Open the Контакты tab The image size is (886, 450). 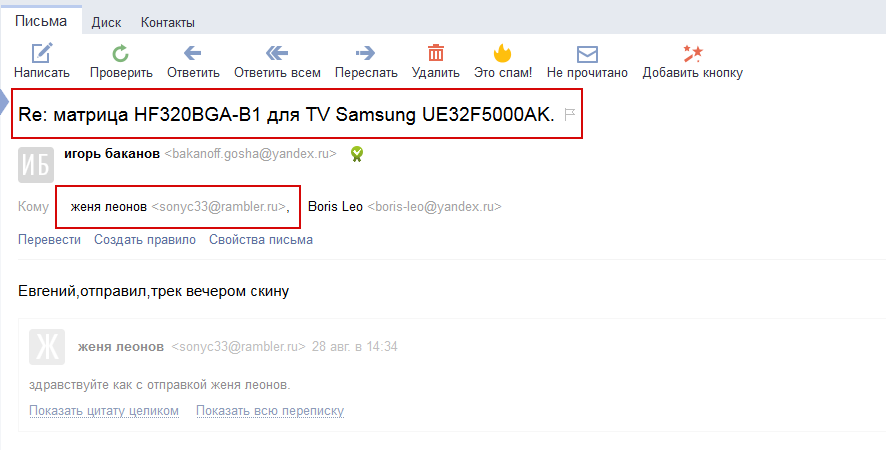click(x=167, y=22)
